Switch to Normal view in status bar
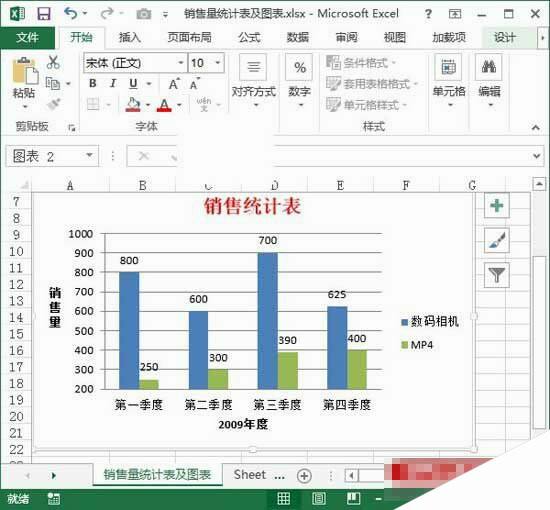Image resolution: width=550 pixels, height=510 pixels. point(283,498)
